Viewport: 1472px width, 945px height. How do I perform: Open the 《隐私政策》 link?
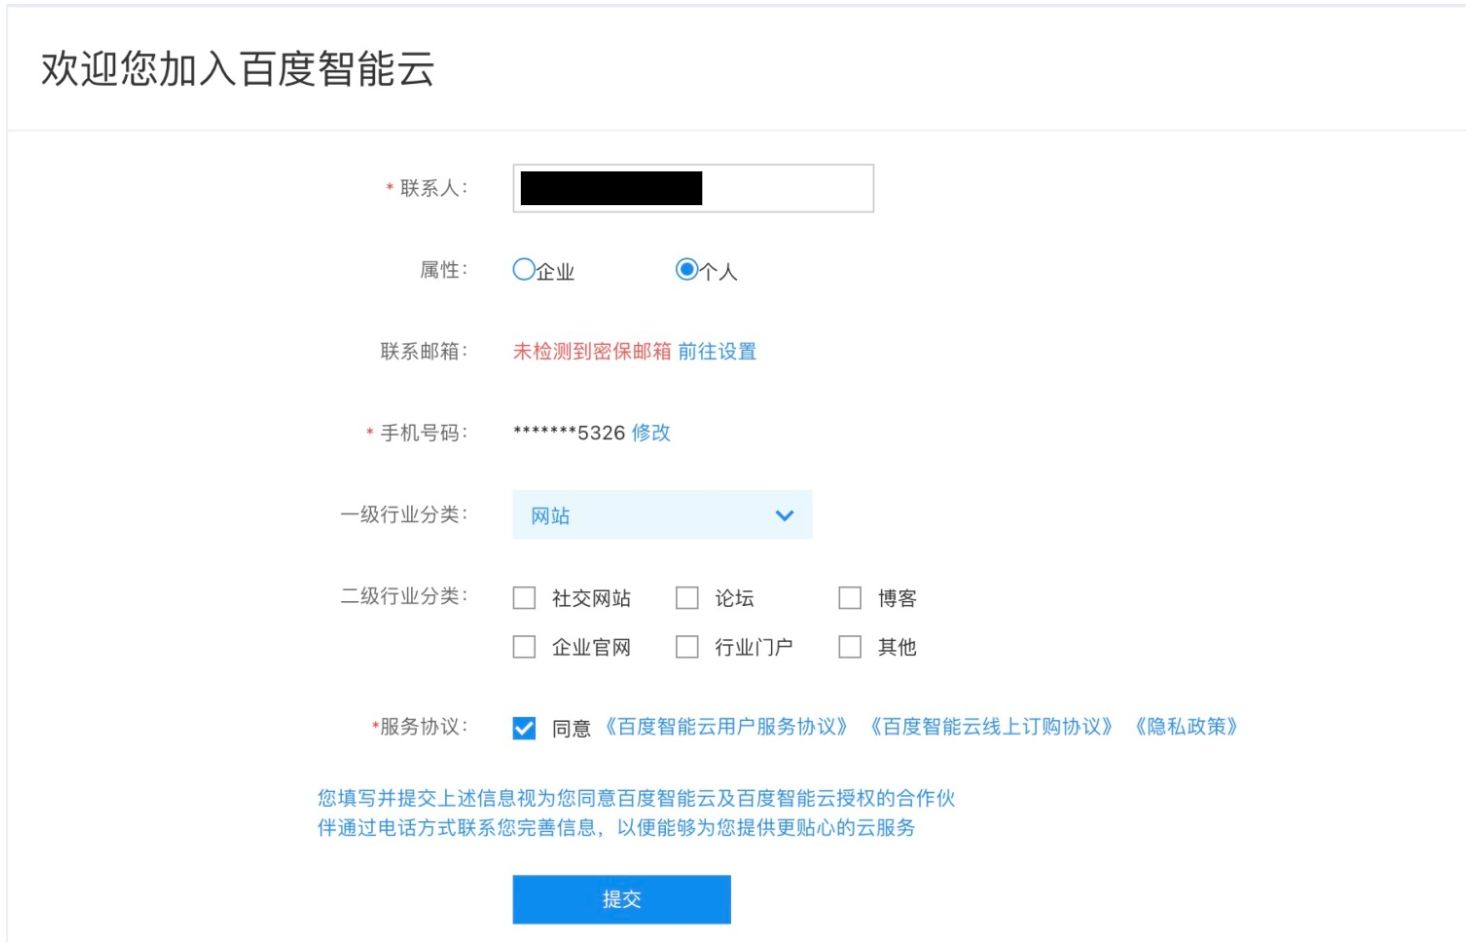pos(1186,727)
